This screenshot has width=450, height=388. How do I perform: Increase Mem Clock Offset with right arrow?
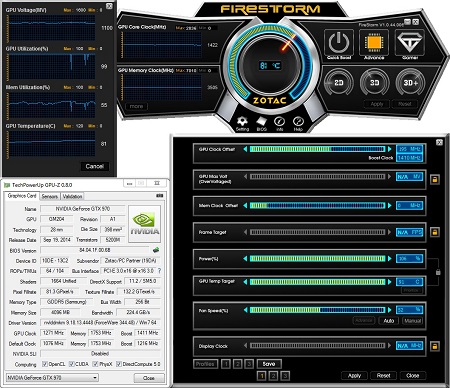(389, 205)
